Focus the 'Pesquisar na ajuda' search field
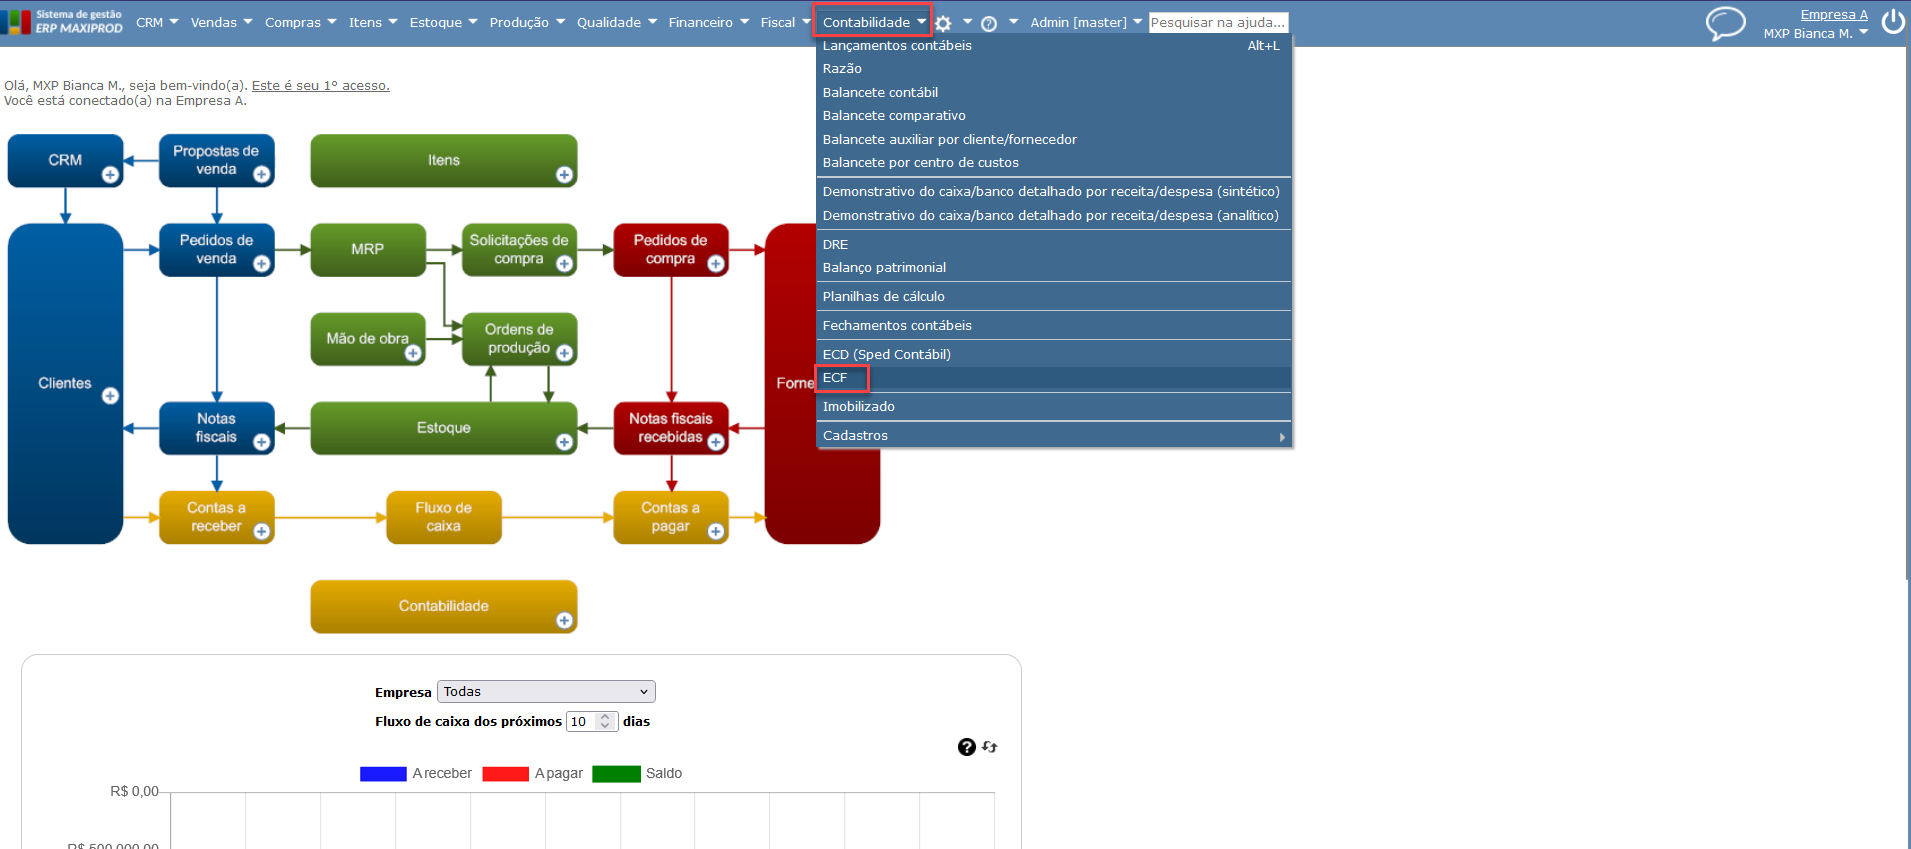The height and width of the screenshot is (849, 1911). pyautogui.click(x=1218, y=22)
